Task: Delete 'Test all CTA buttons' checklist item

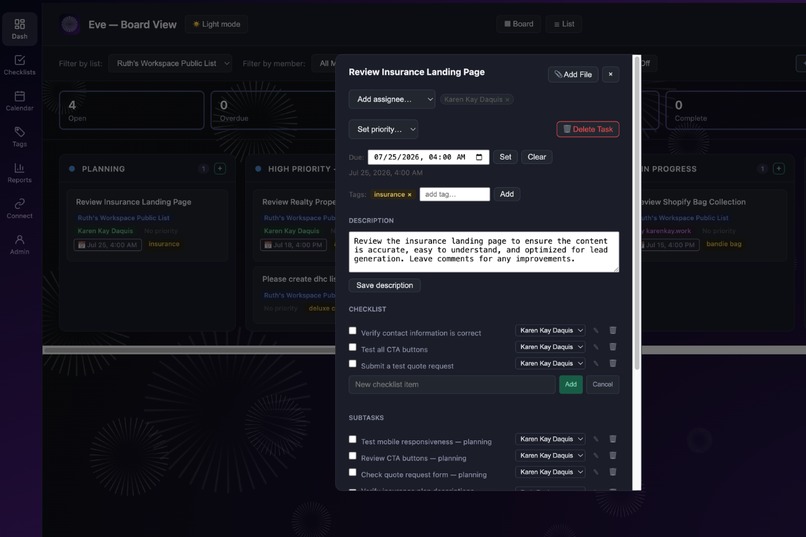Action: tap(613, 347)
